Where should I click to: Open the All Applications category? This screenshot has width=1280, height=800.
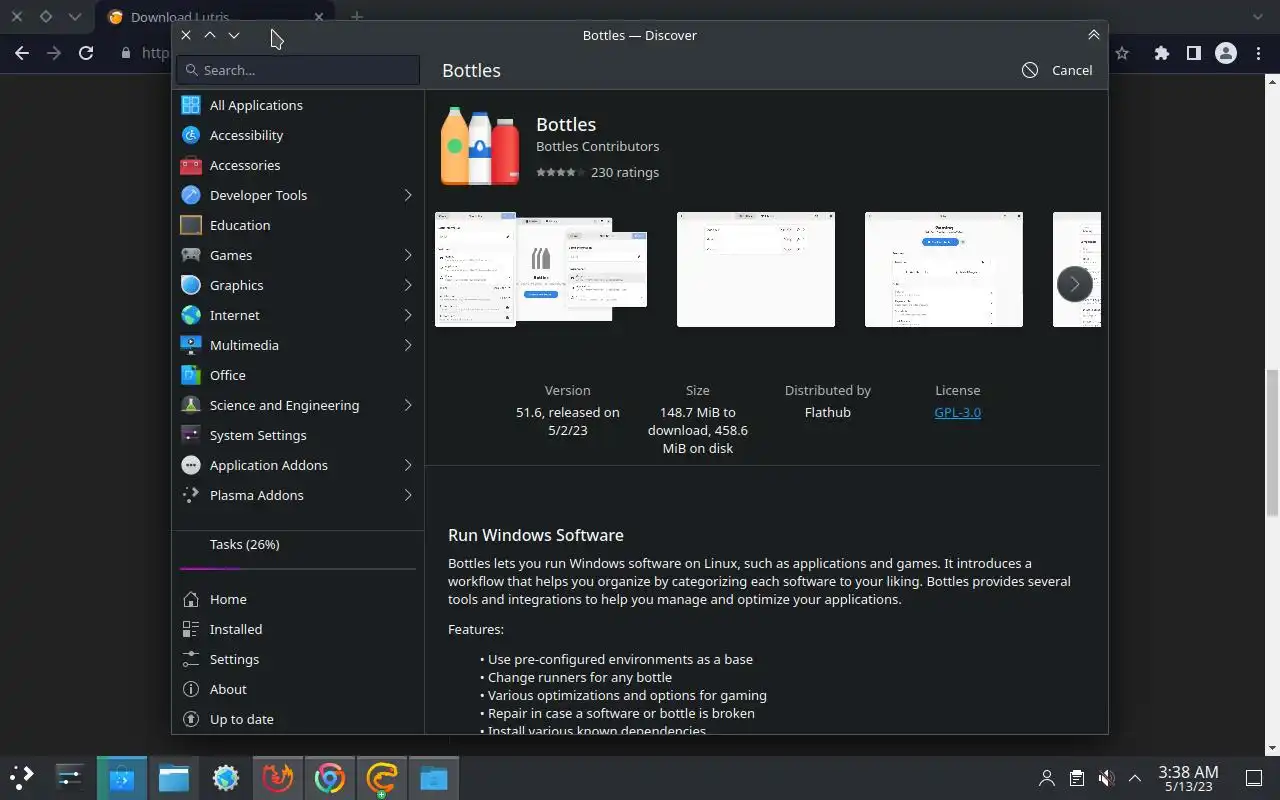point(298,105)
